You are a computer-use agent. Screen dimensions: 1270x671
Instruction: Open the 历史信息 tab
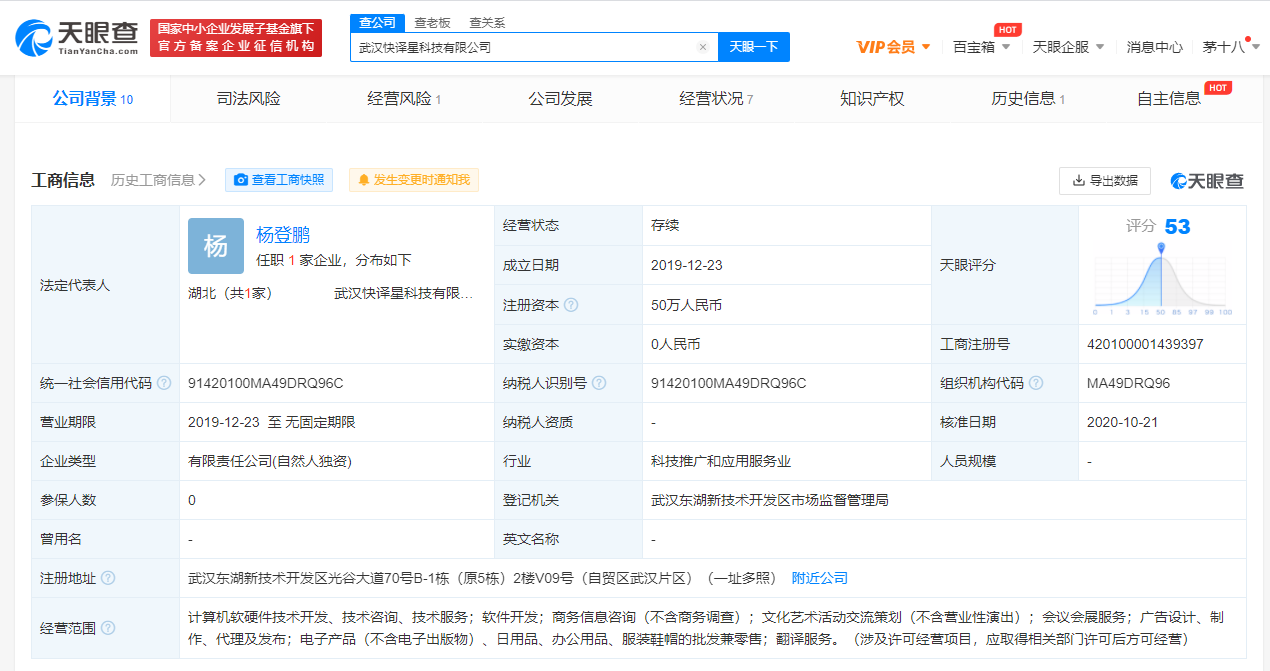pos(1028,98)
